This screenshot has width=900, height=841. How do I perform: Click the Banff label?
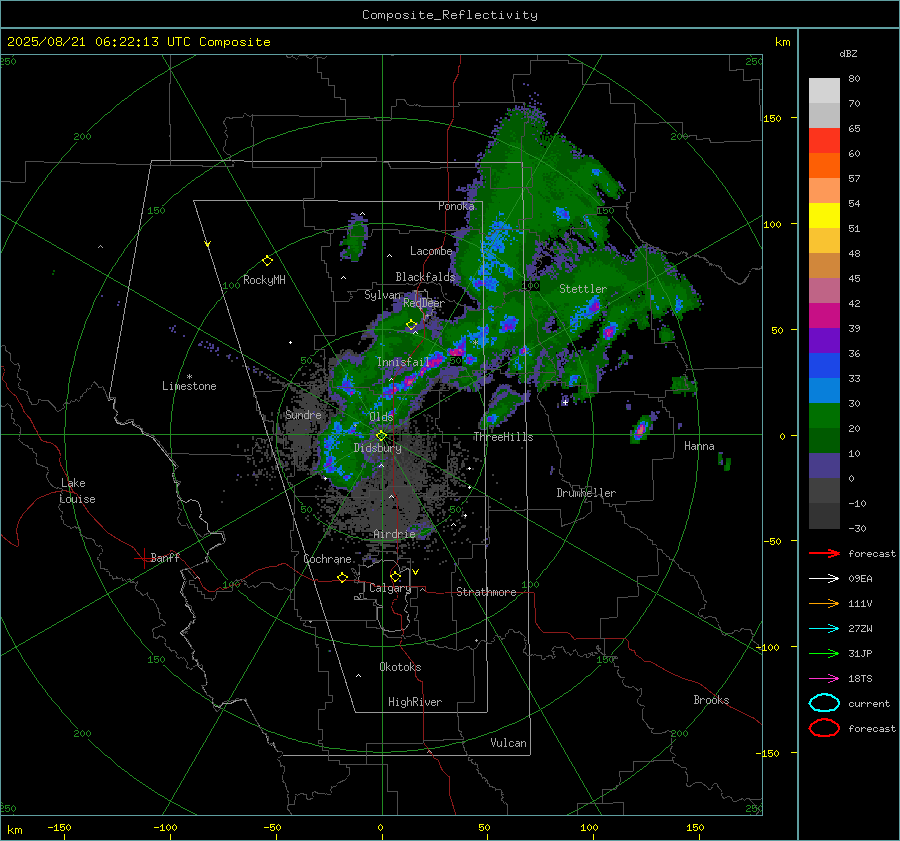pyautogui.click(x=165, y=558)
